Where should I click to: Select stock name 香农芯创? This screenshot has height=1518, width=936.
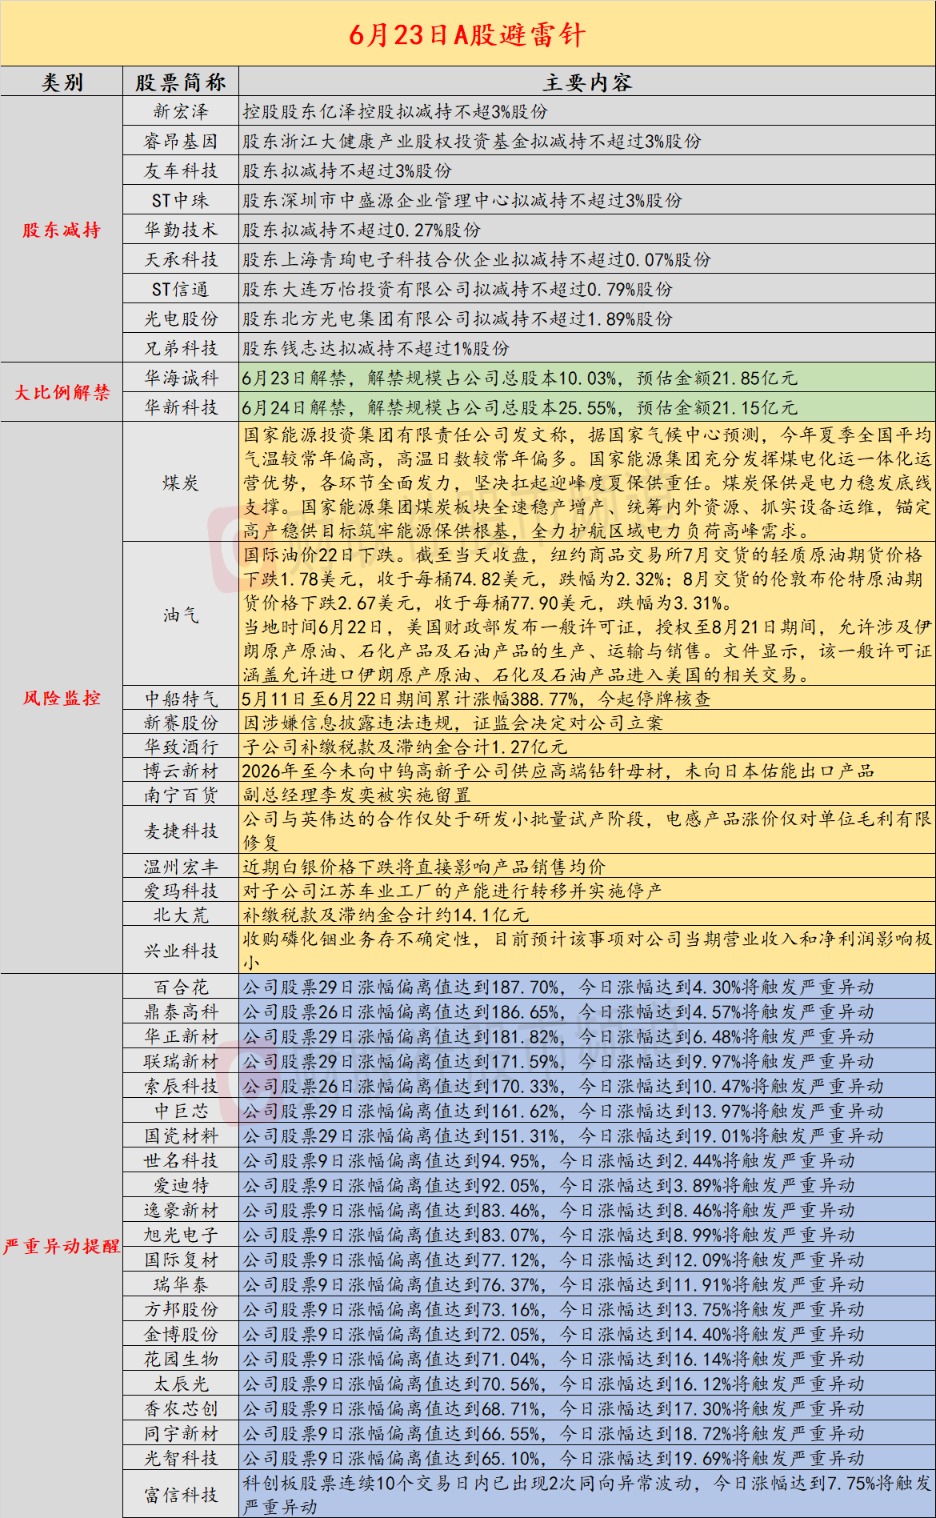[x=181, y=1409]
